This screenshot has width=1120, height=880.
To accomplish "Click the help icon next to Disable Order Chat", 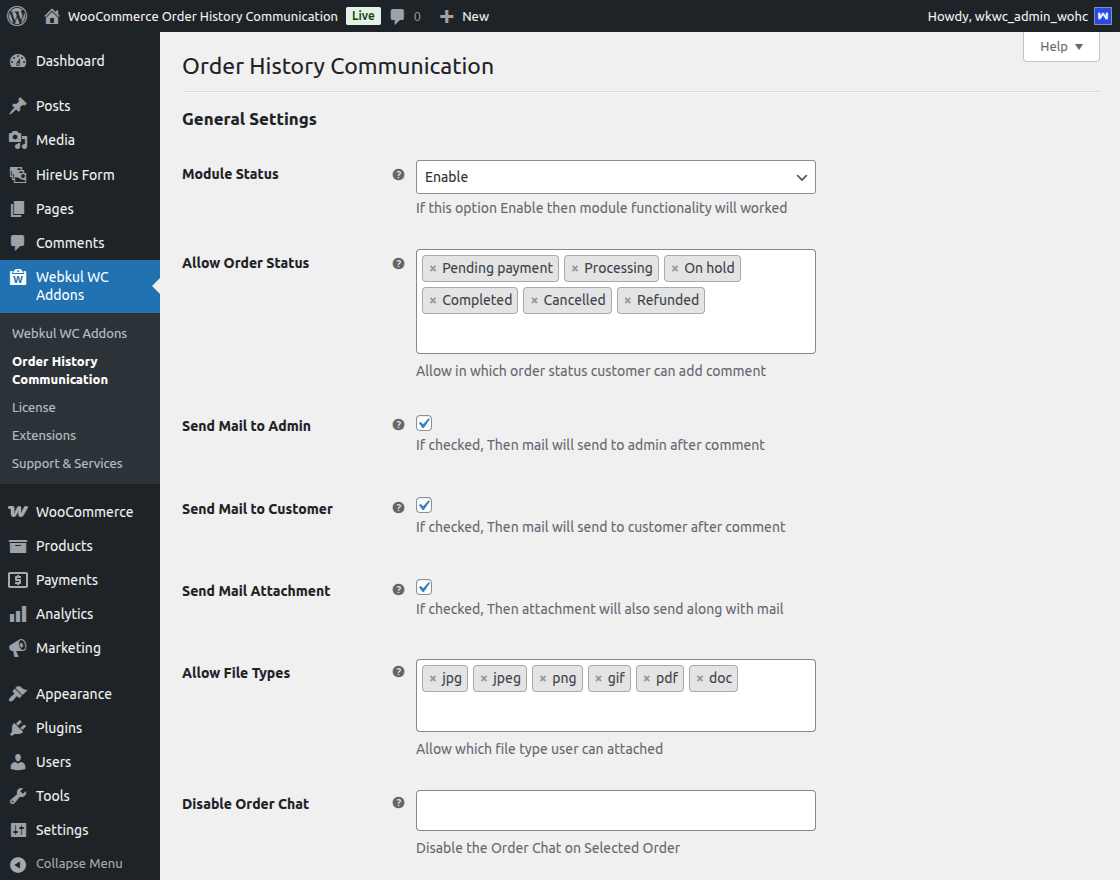I will click(398, 803).
